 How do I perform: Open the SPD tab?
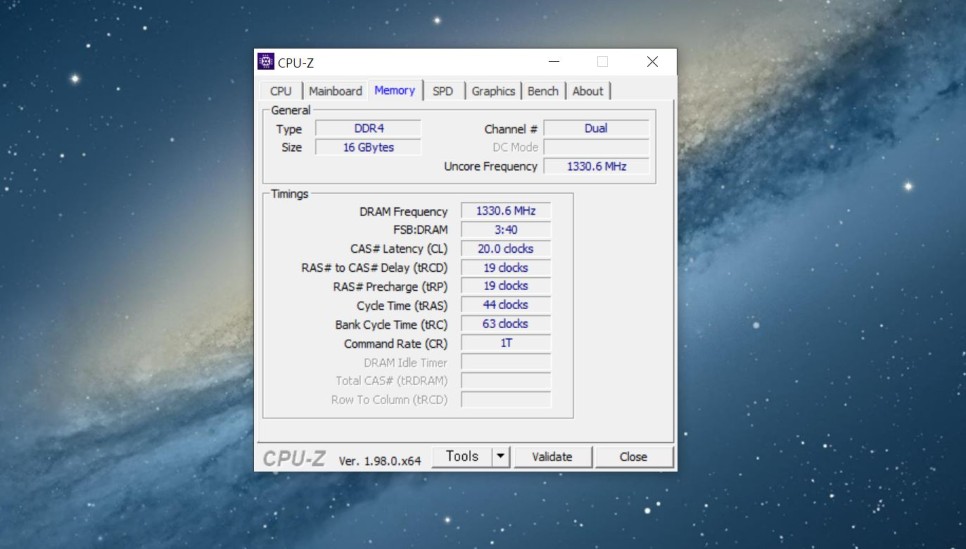tap(442, 91)
